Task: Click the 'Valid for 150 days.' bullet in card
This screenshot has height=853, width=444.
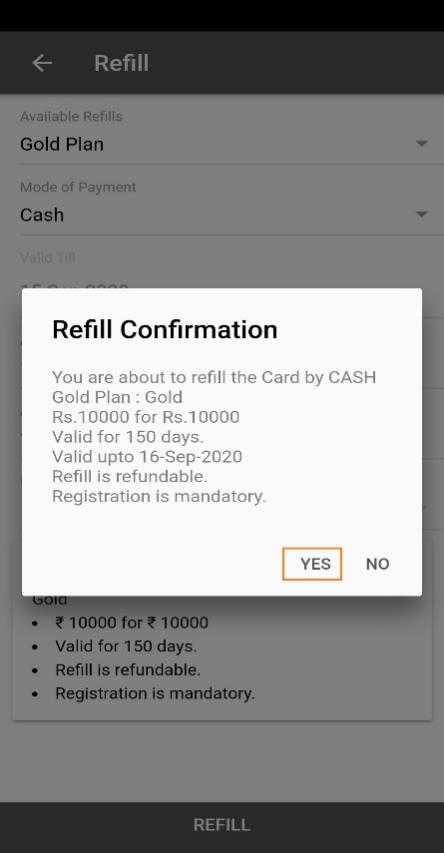Action: coord(126,646)
